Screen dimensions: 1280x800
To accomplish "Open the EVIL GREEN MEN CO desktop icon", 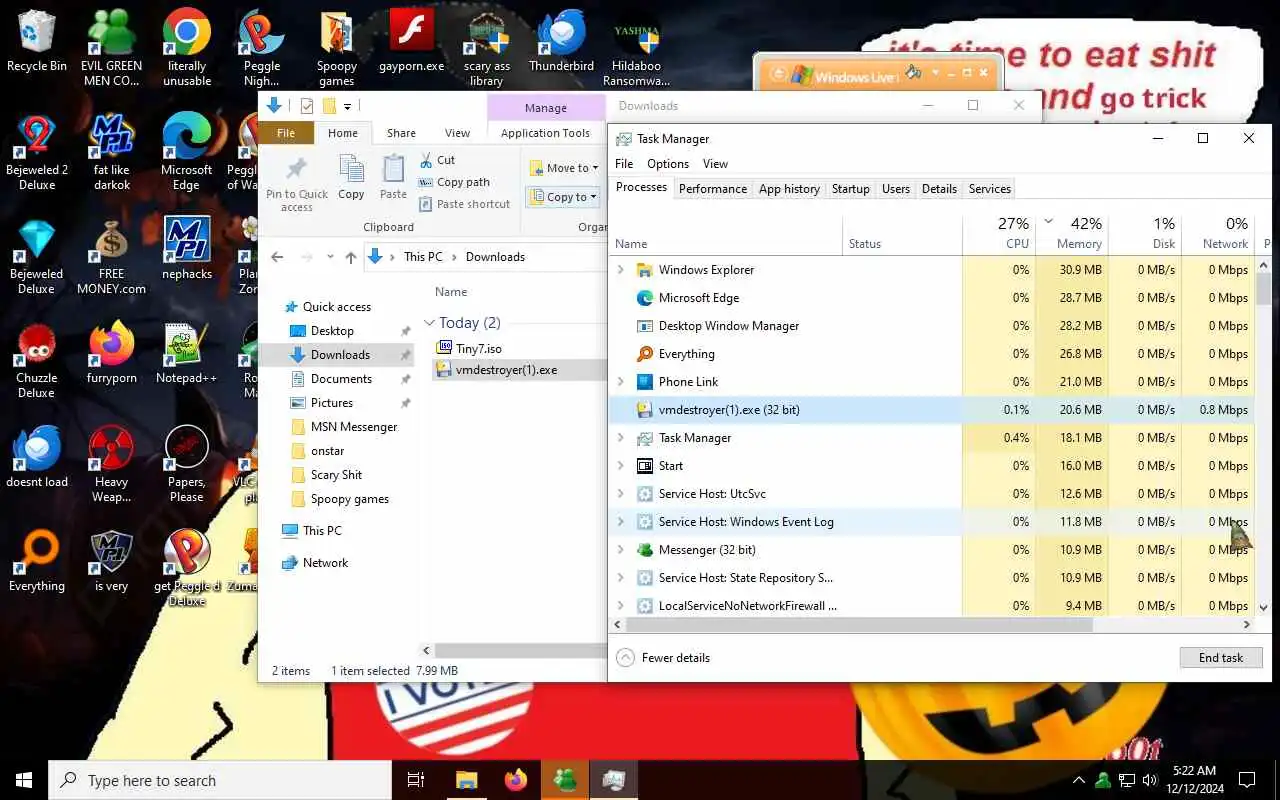I will [111, 48].
